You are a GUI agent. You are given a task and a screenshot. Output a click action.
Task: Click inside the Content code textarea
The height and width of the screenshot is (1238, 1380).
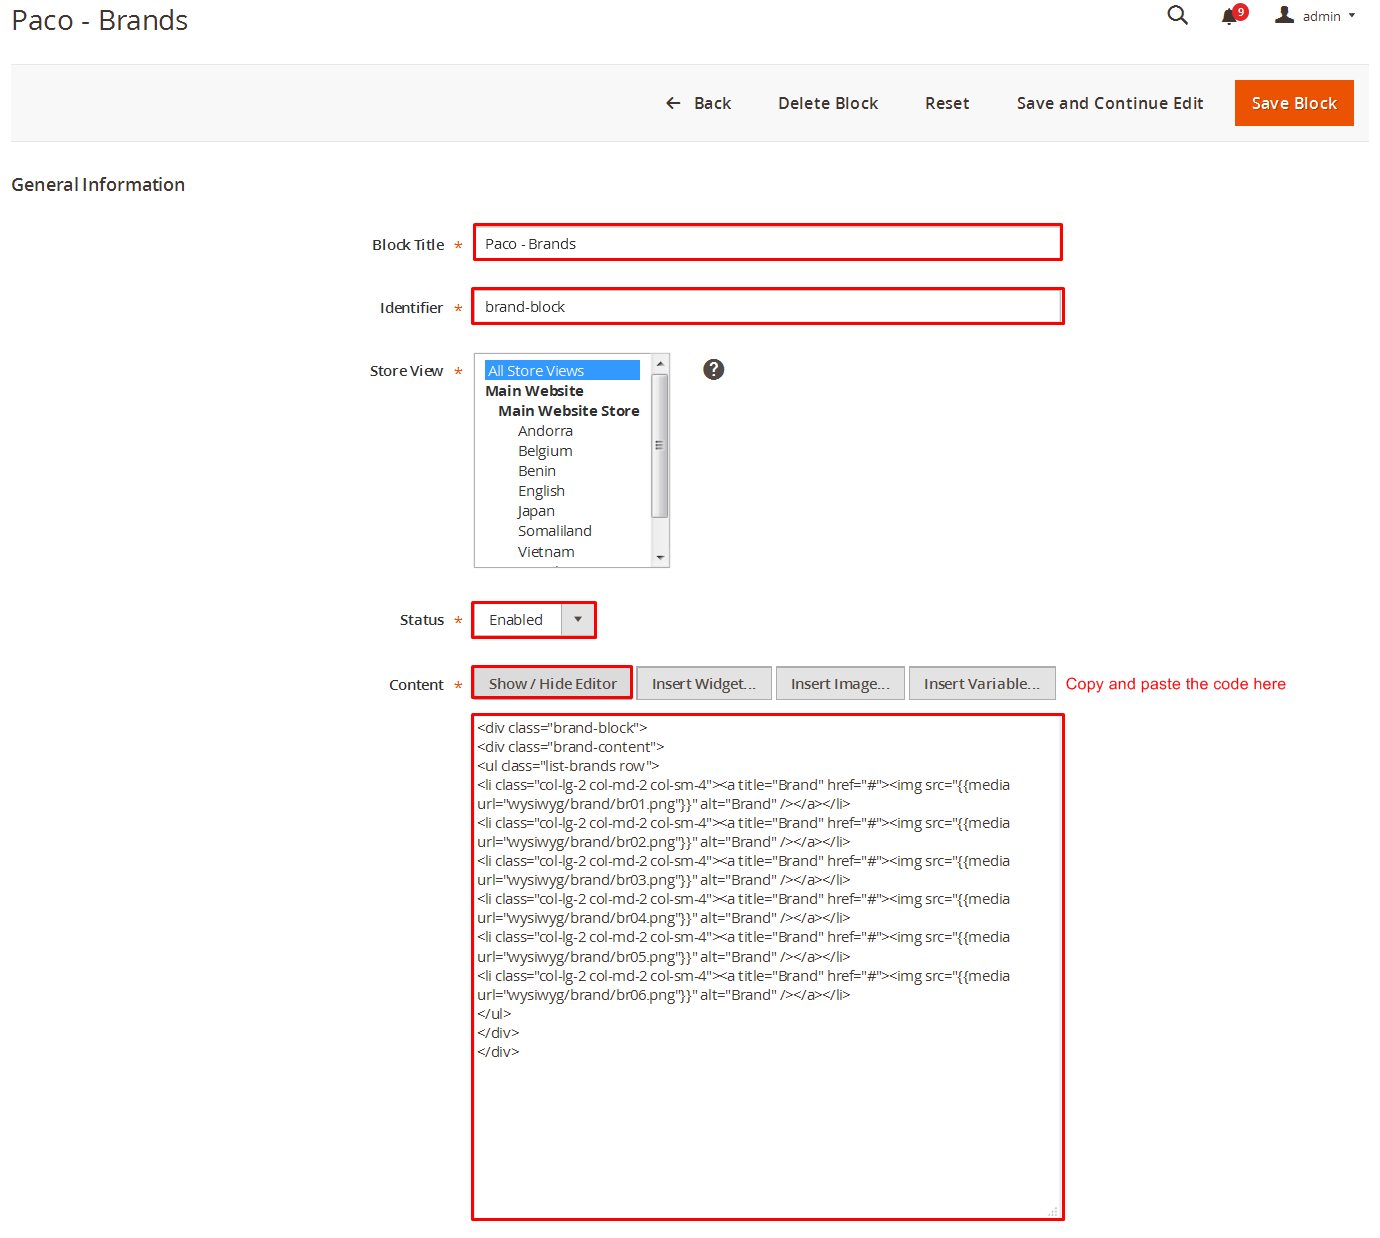click(x=768, y=967)
